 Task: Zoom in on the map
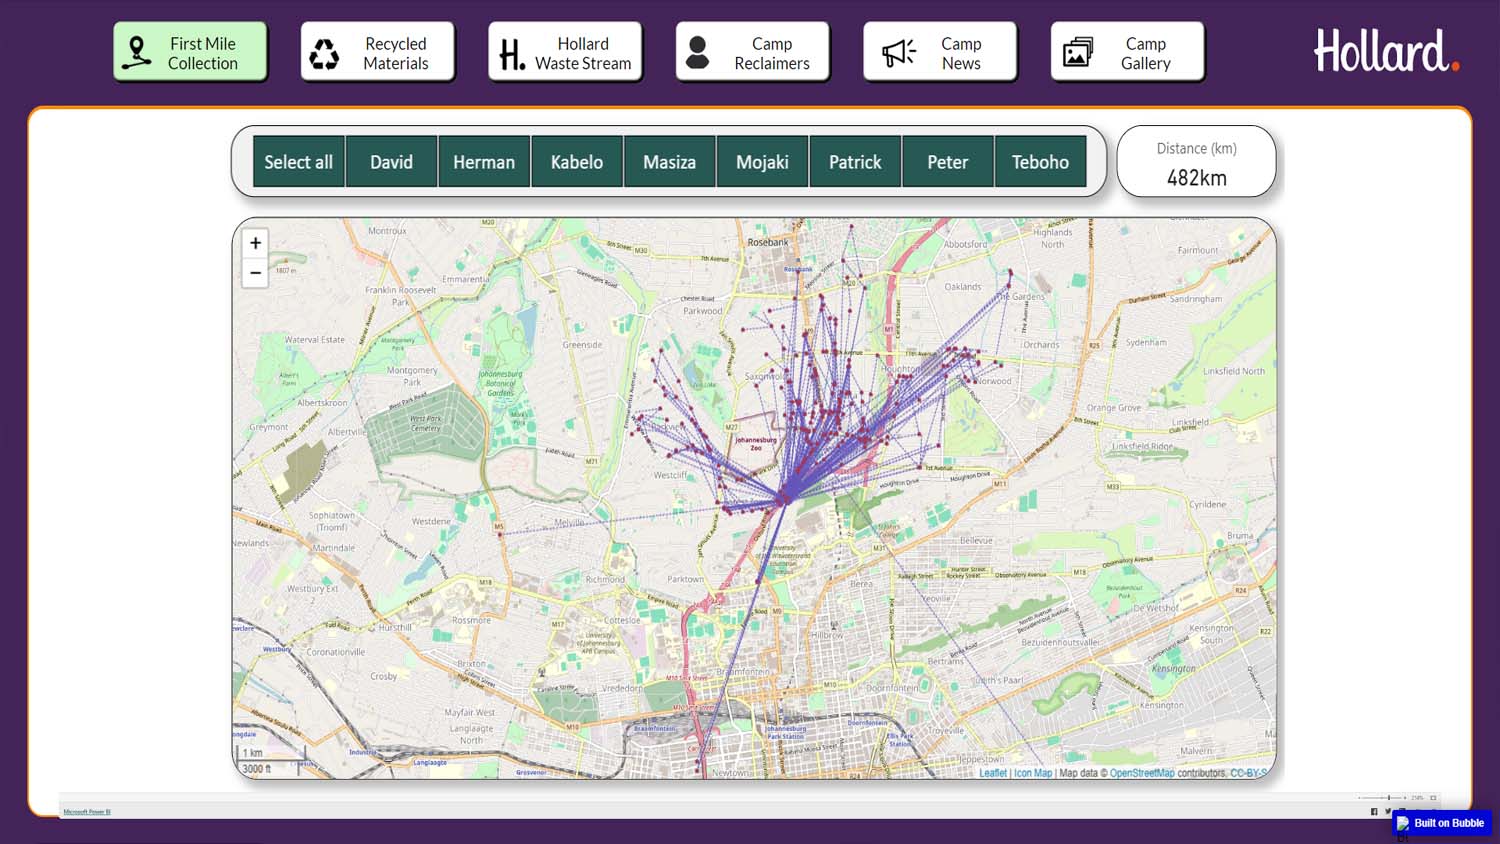point(255,243)
